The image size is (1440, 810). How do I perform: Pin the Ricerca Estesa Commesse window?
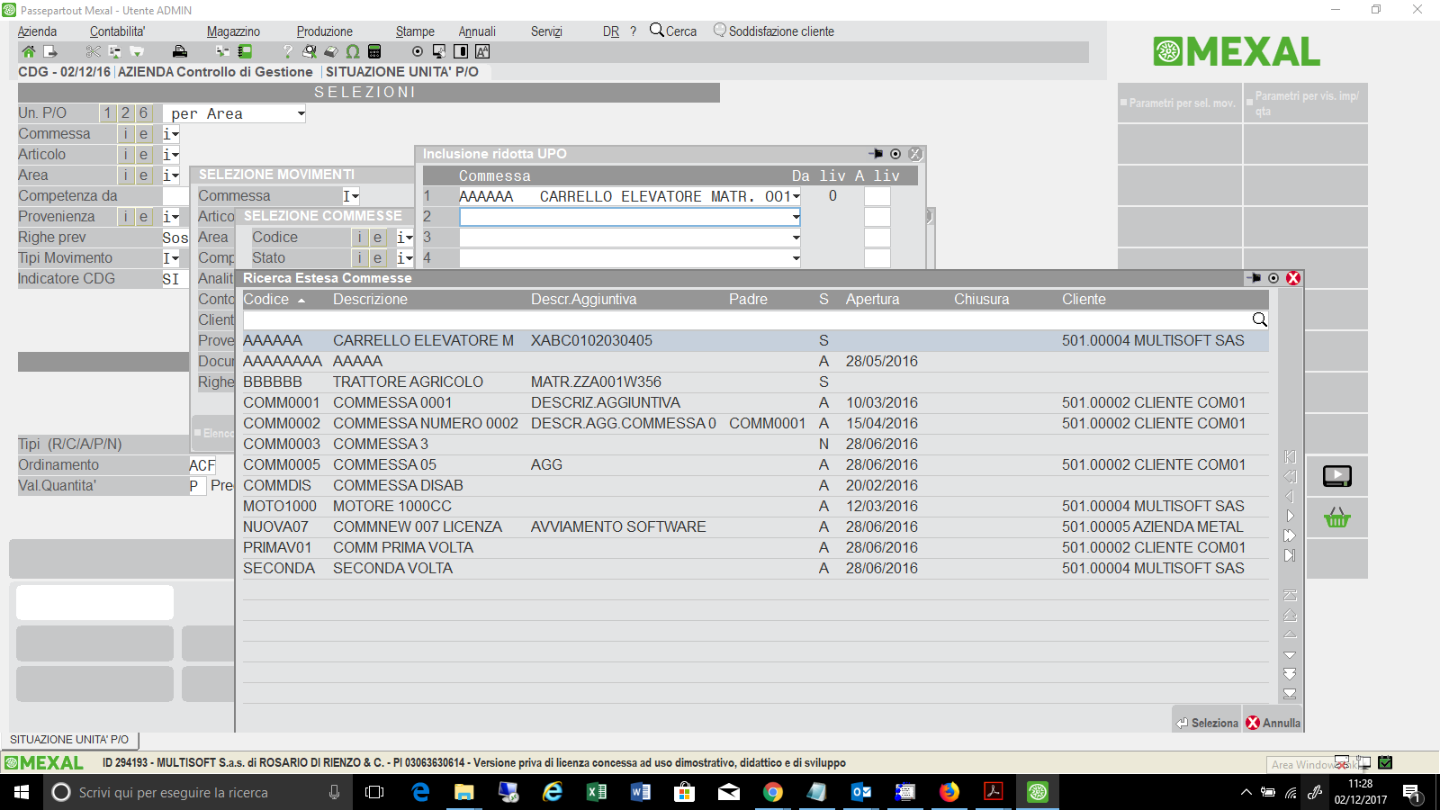pos(1253,278)
